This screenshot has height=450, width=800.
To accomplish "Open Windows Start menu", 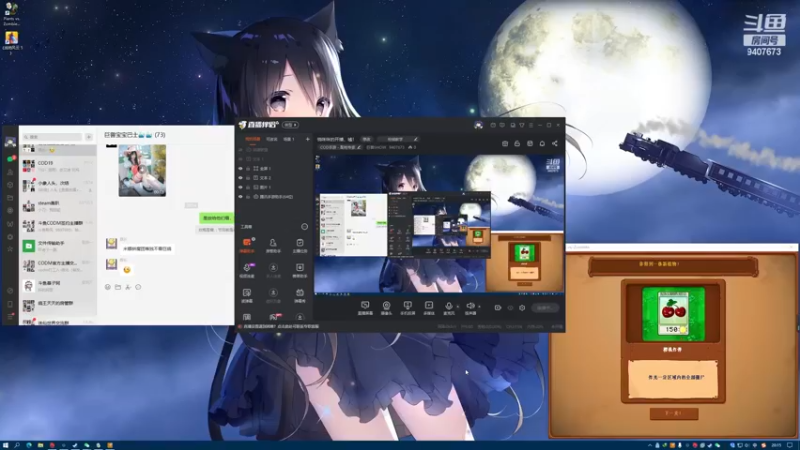I will pyautogui.click(x=6, y=445).
